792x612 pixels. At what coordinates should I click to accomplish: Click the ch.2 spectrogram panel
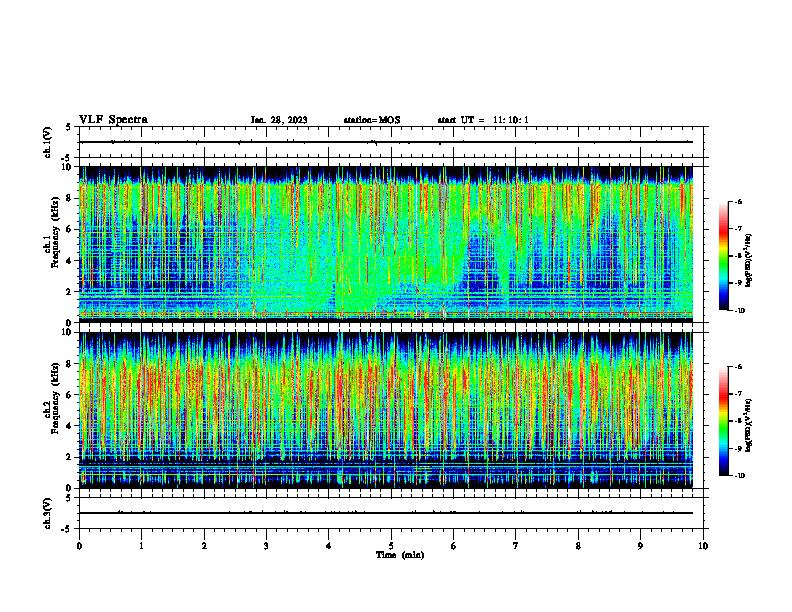point(386,410)
